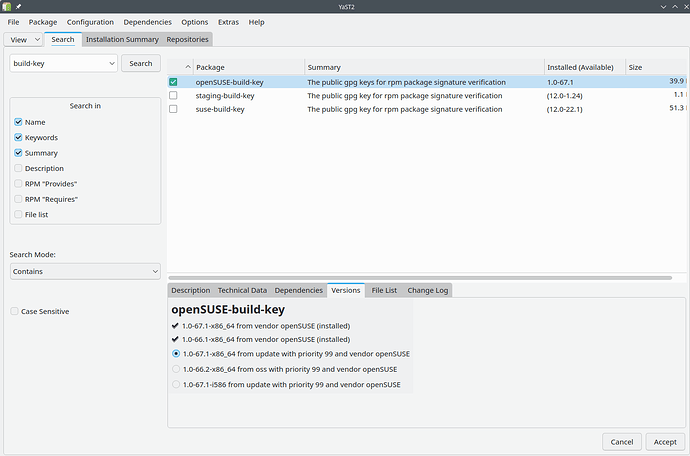Image resolution: width=690 pixels, height=456 pixels.
Task: Toggle the staging-build-key package checkbox
Action: tap(173, 96)
